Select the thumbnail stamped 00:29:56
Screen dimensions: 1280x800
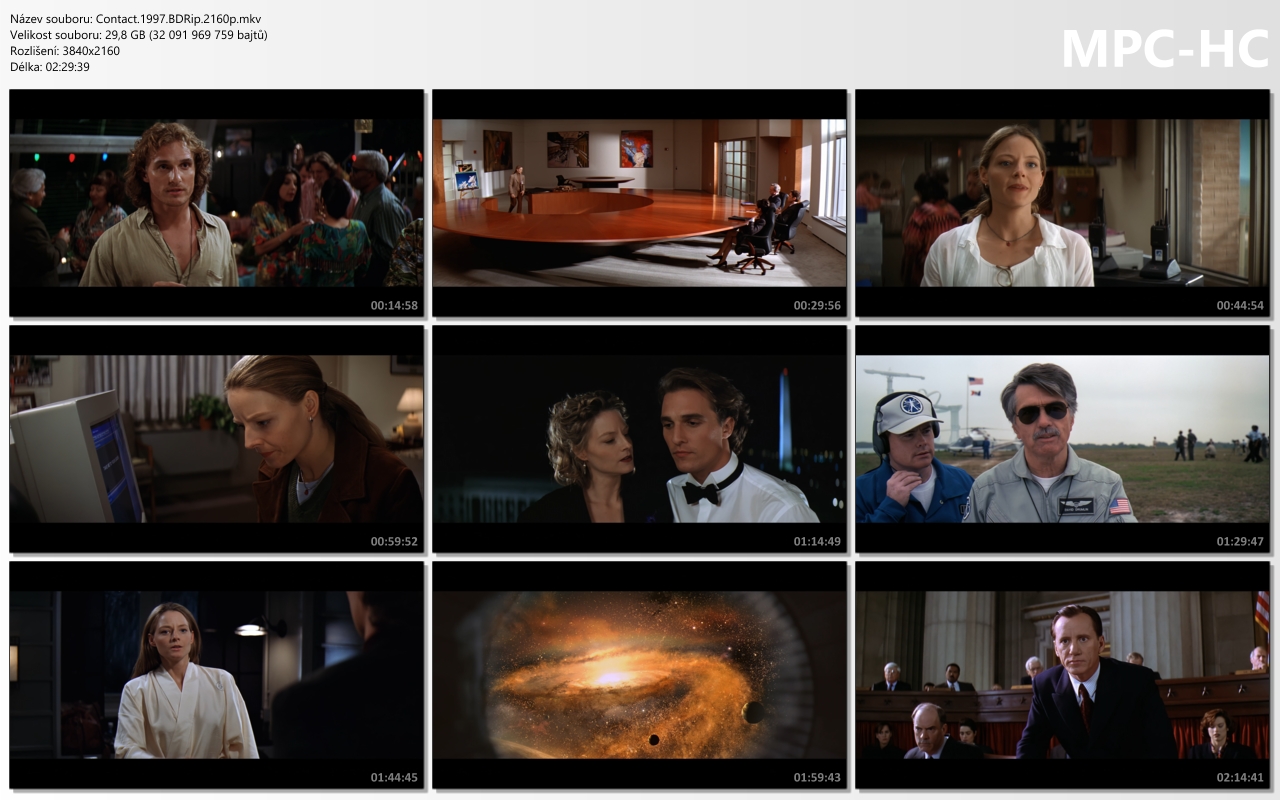click(640, 203)
